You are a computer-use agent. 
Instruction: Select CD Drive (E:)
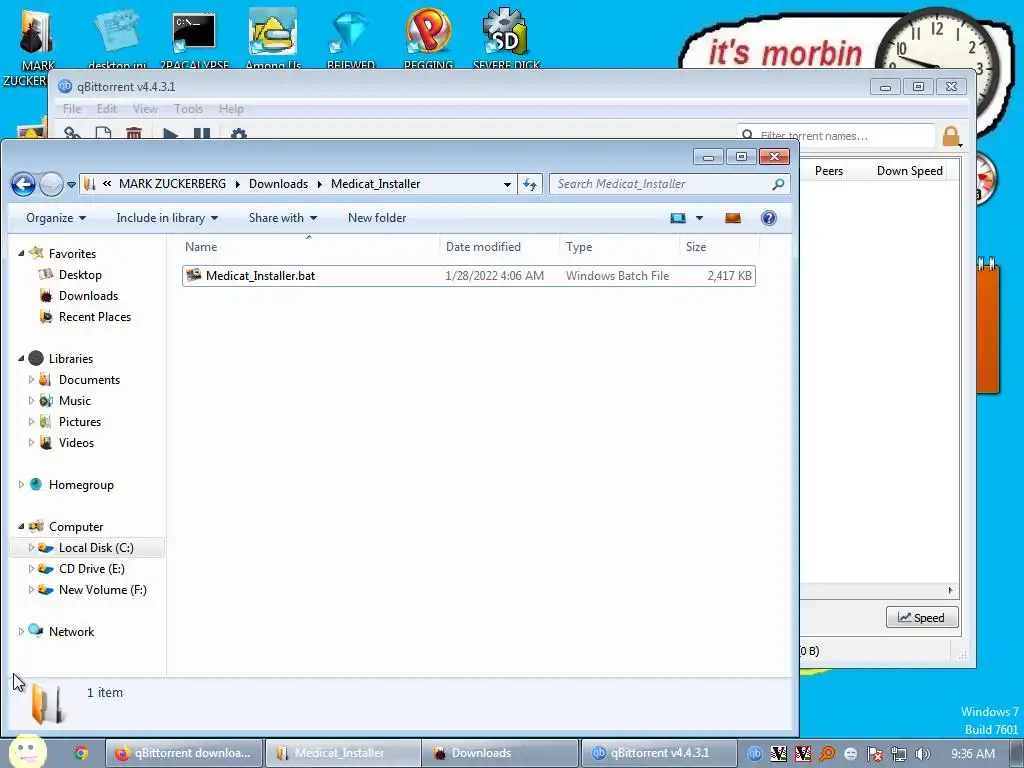coord(91,569)
